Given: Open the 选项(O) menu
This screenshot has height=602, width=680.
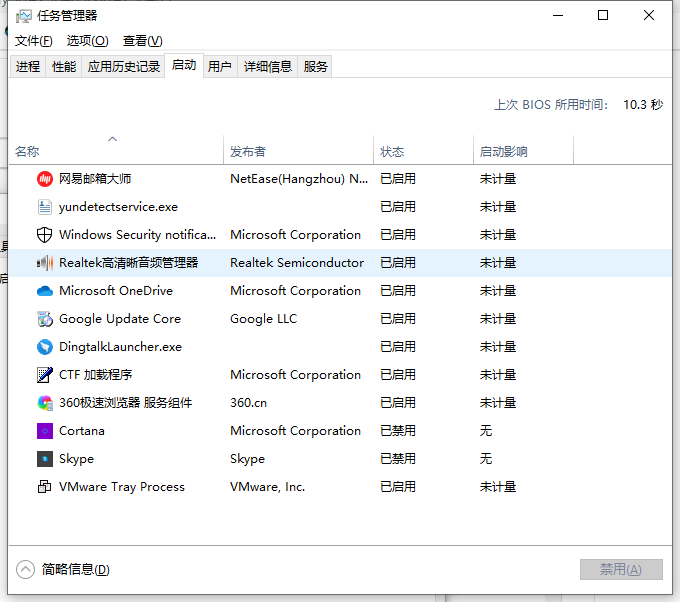Looking at the screenshot, I should pos(87,41).
